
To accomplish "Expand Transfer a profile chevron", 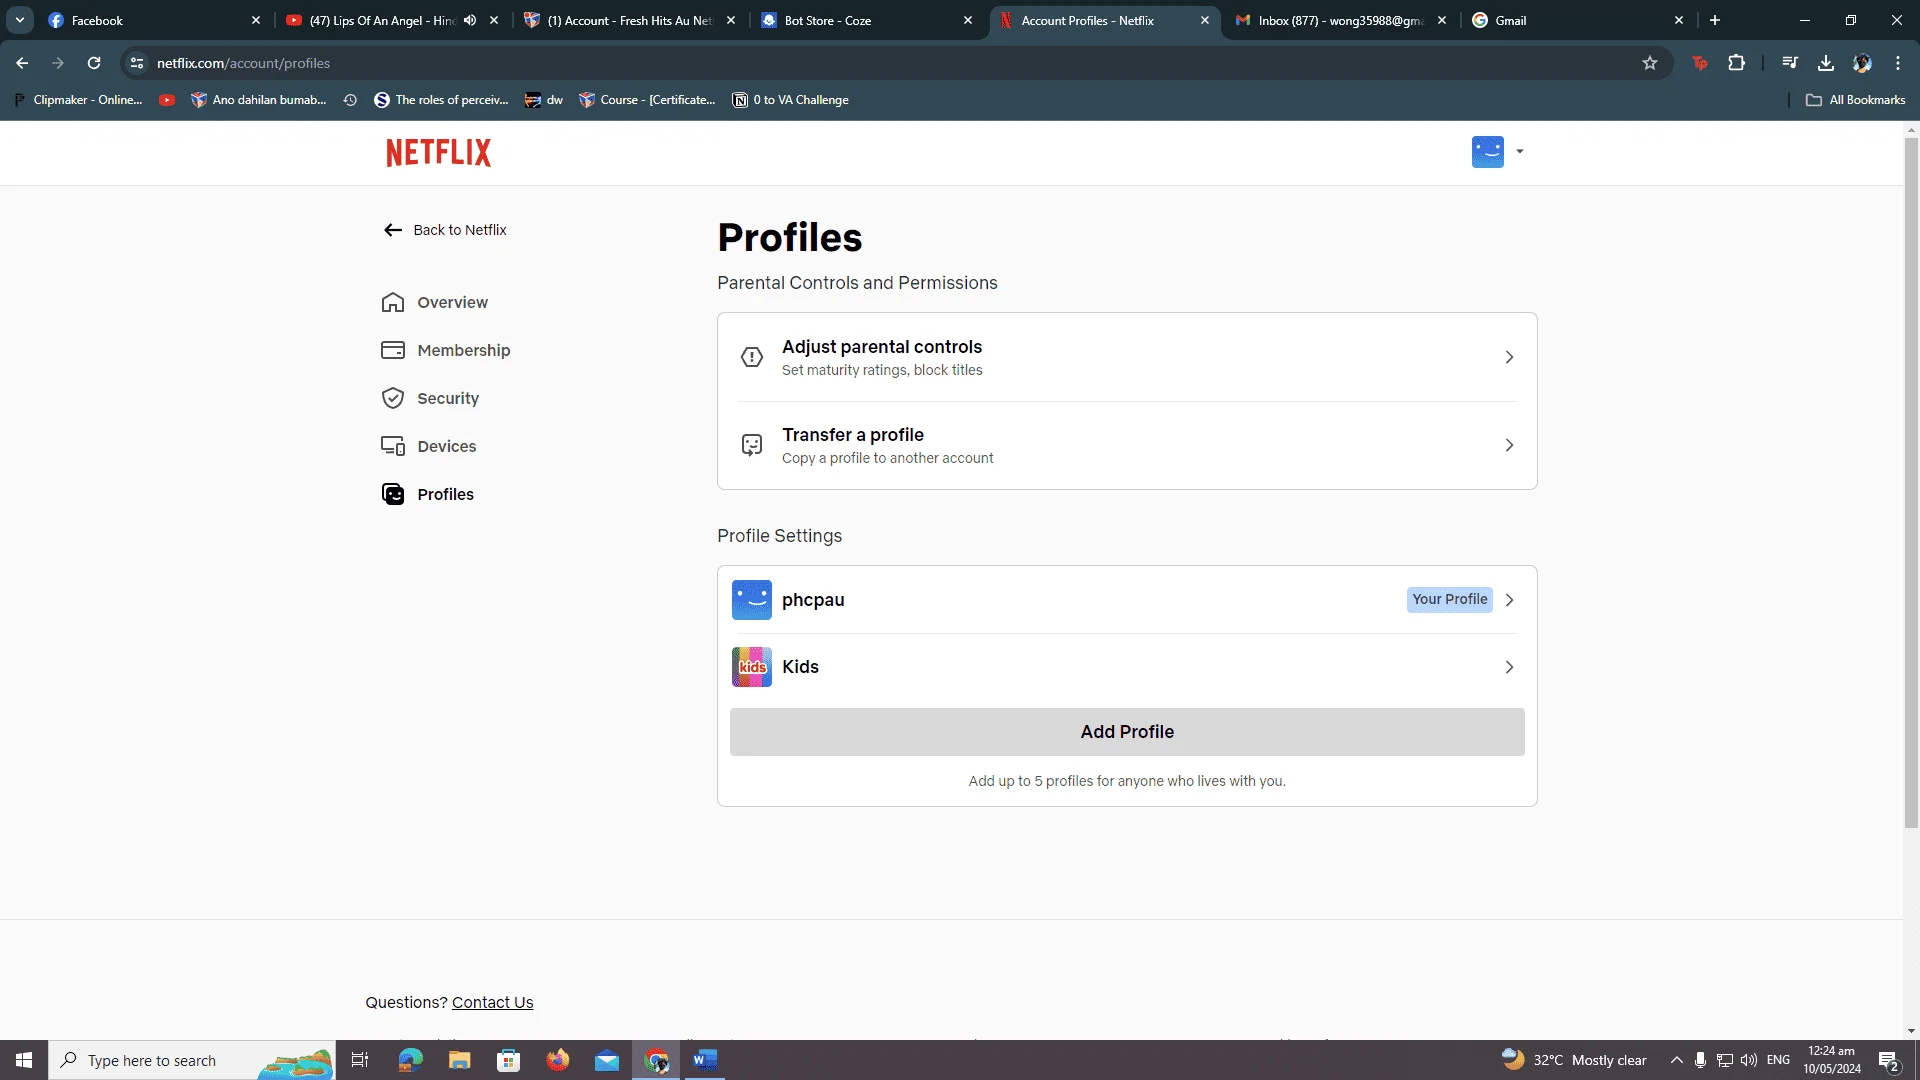I will coord(1509,445).
